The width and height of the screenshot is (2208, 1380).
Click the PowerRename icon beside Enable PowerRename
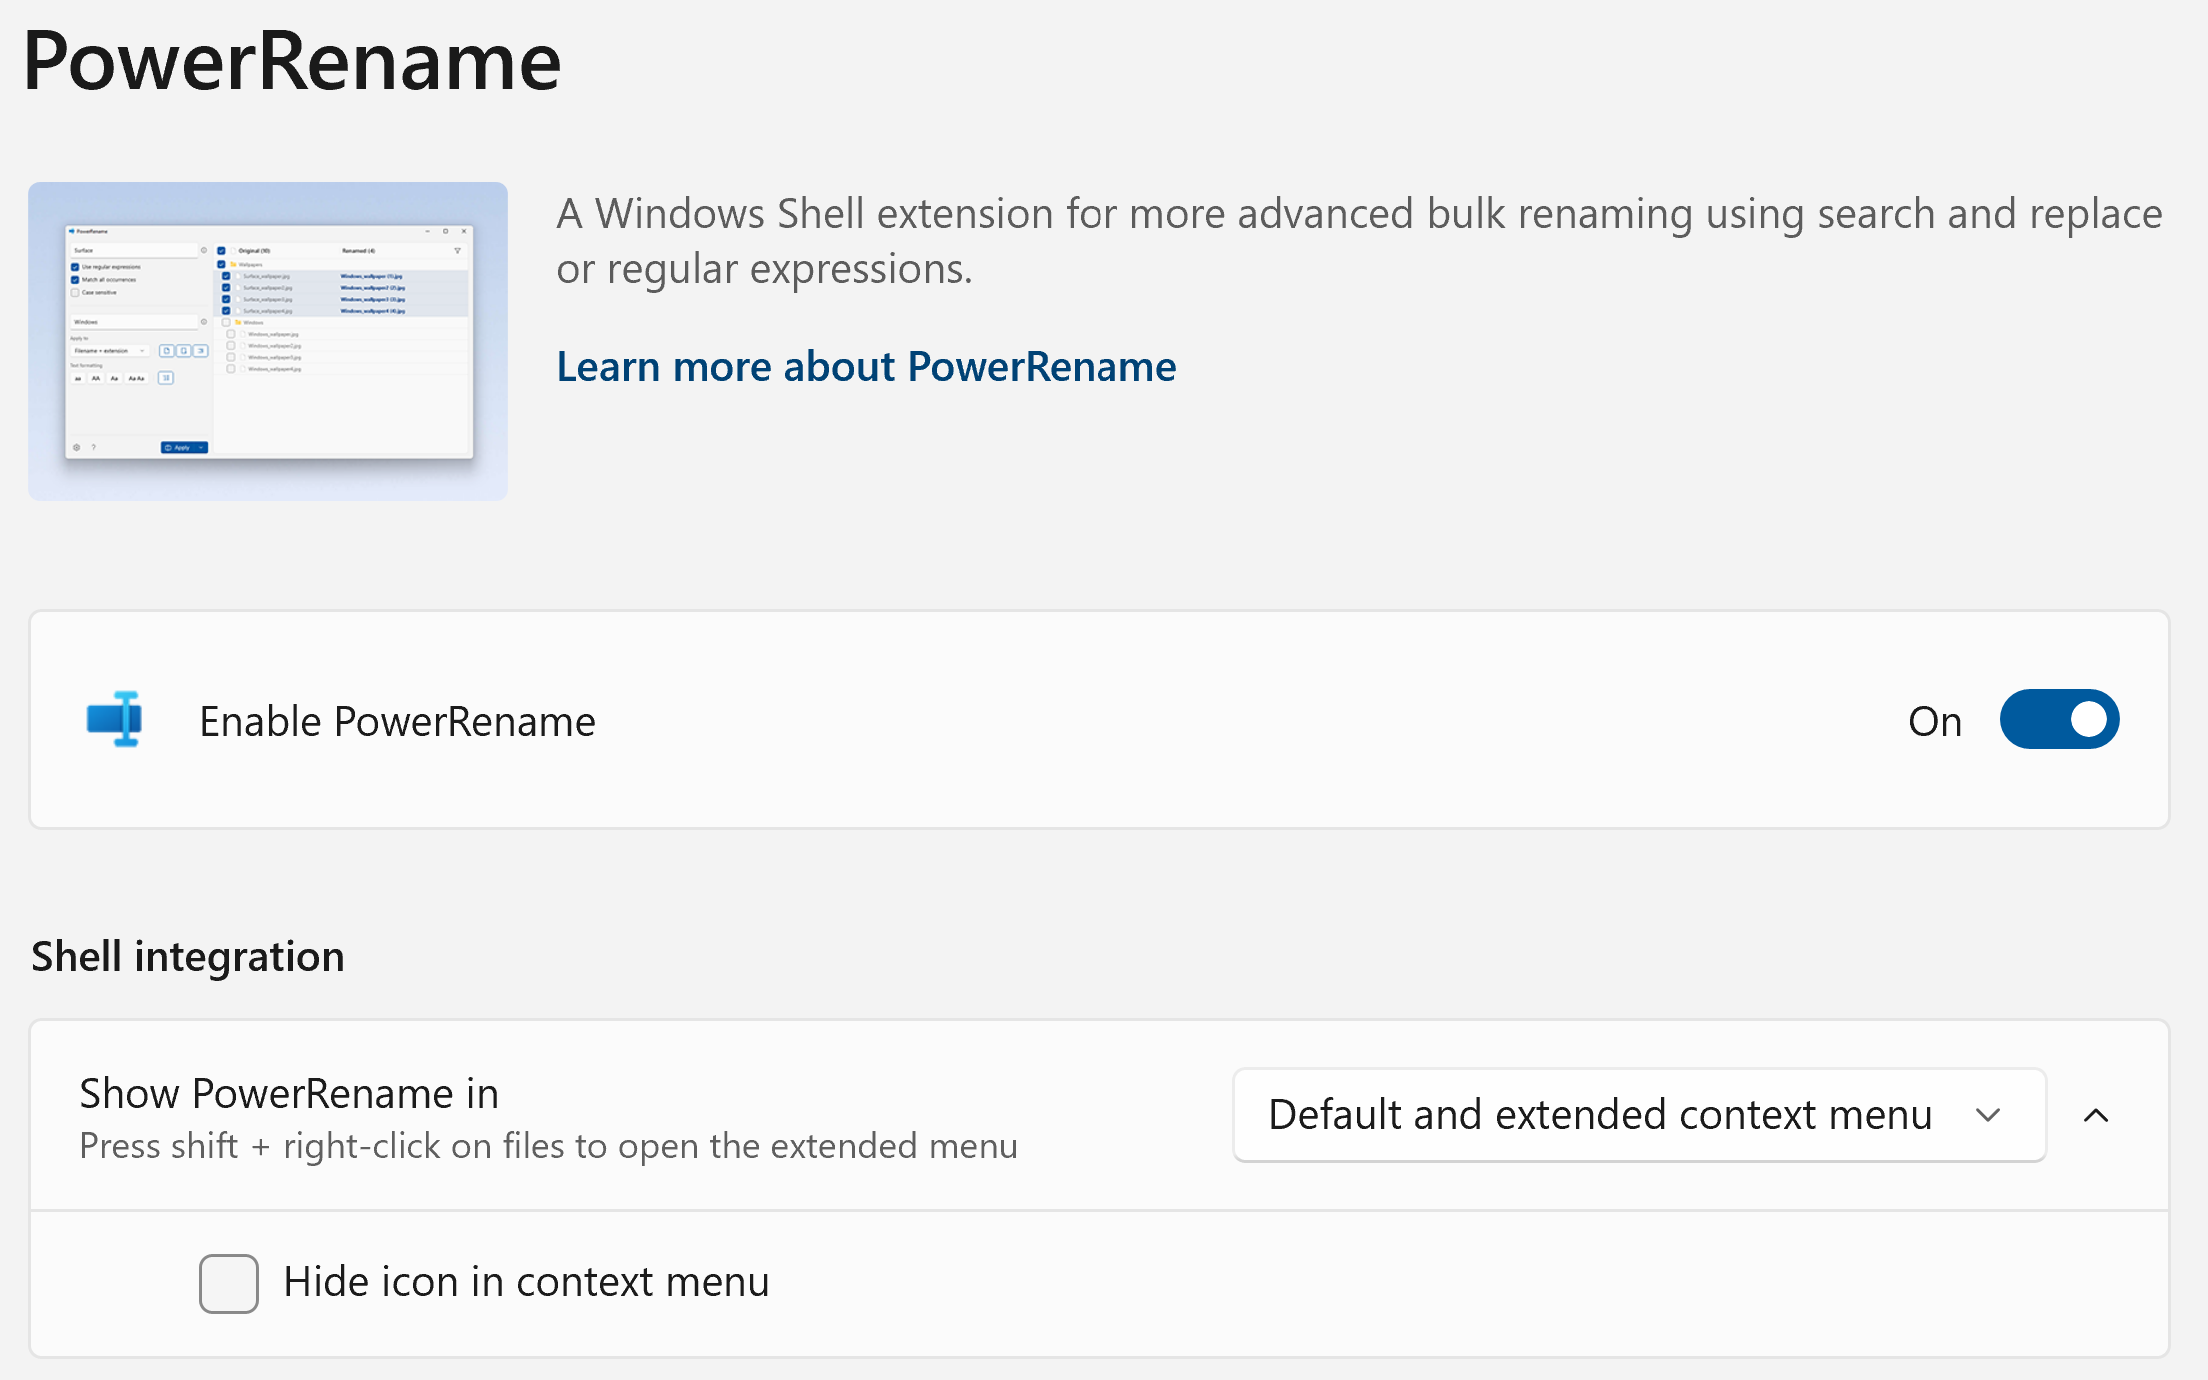coord(115,719)
